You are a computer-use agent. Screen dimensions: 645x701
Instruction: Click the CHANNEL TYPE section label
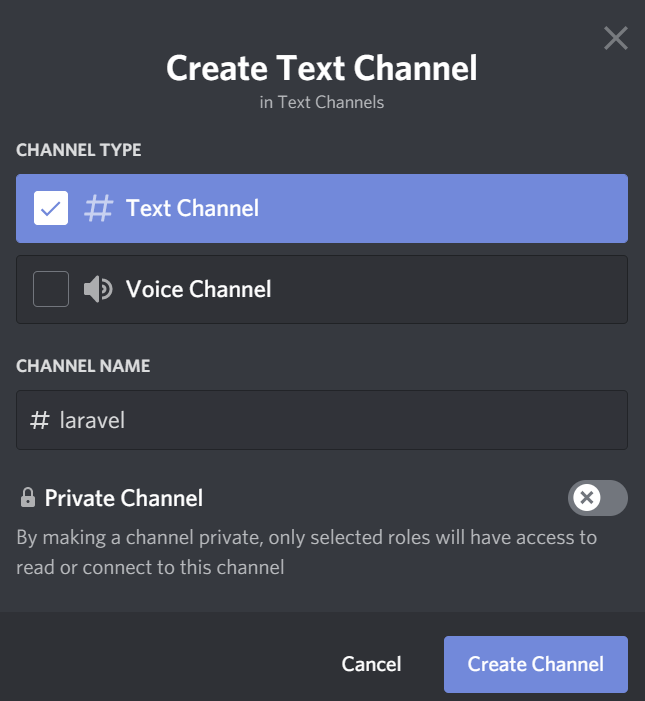click(79, 150)
